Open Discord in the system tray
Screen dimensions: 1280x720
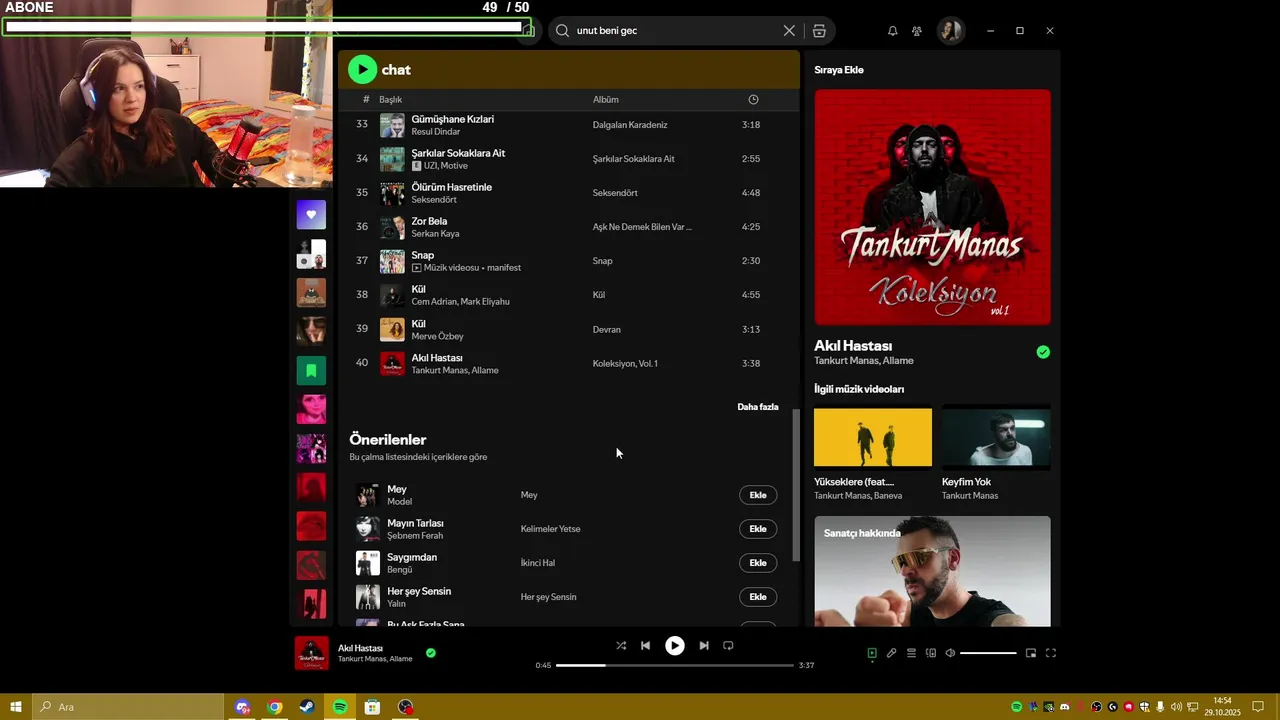(1065, 707)
